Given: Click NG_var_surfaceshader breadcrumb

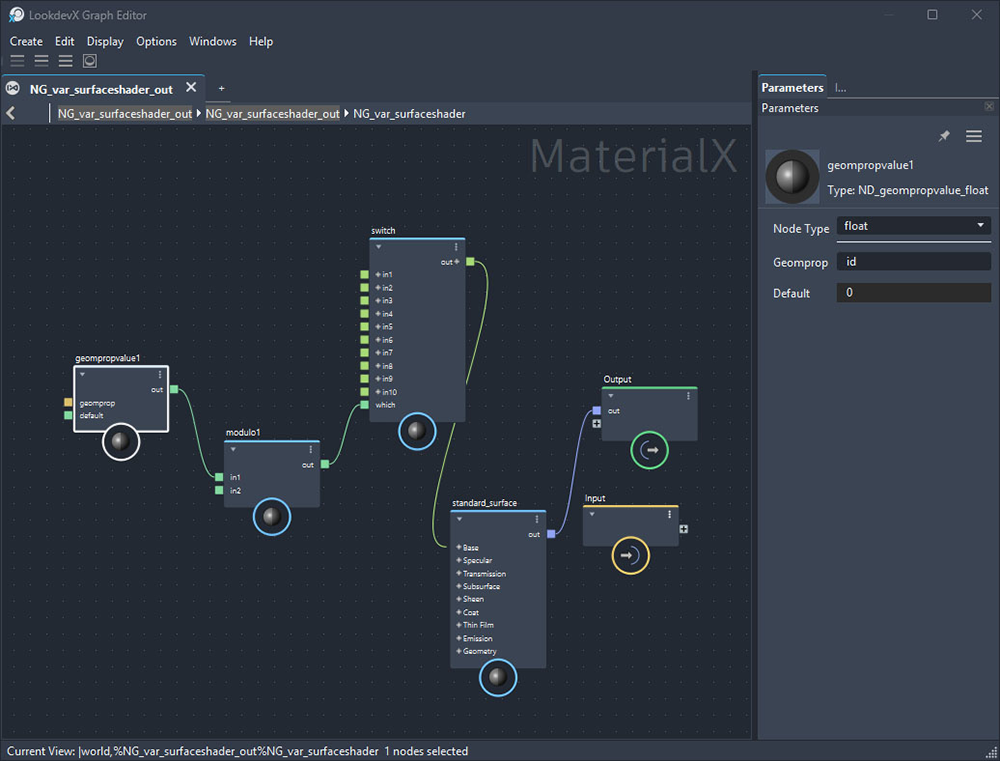Looking at the screenshot, I should pyautogui.click(x=409, y=114).
